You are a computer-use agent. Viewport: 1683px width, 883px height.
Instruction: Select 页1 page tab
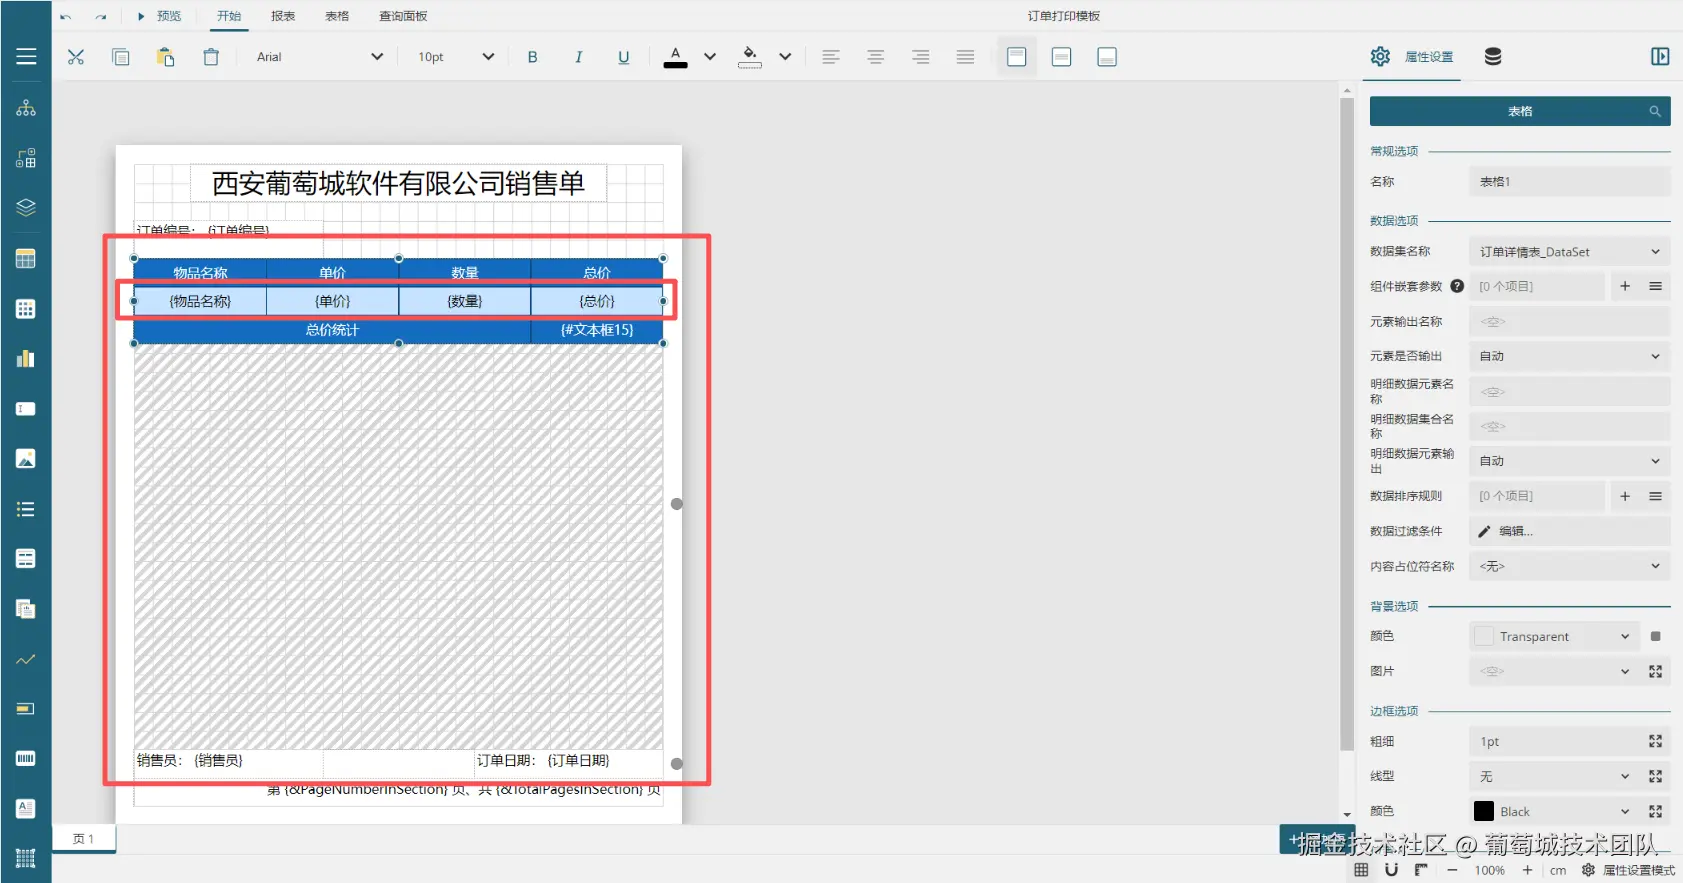pos(84,839)
